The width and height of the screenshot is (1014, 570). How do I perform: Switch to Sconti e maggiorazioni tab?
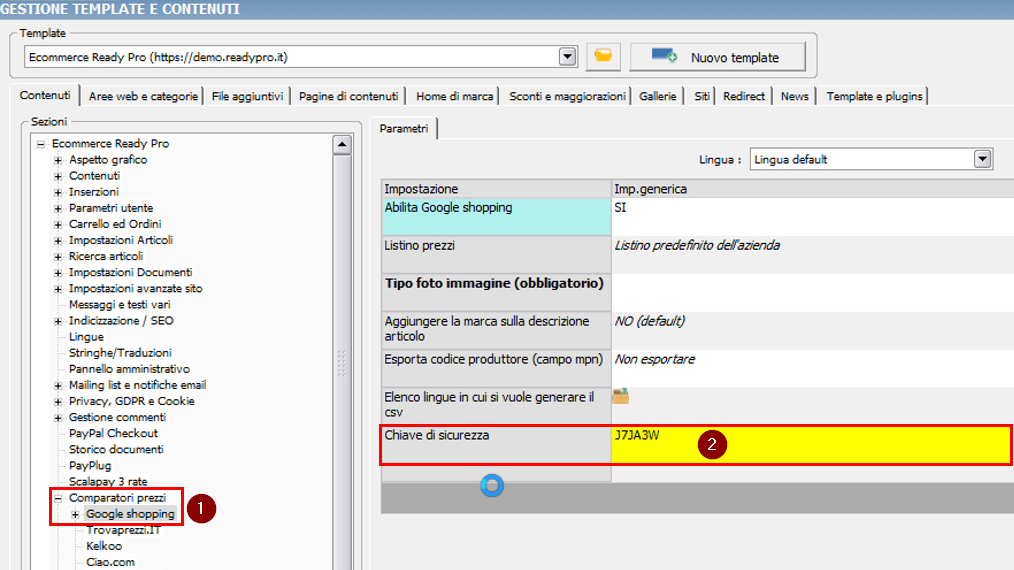coord(566,96)
